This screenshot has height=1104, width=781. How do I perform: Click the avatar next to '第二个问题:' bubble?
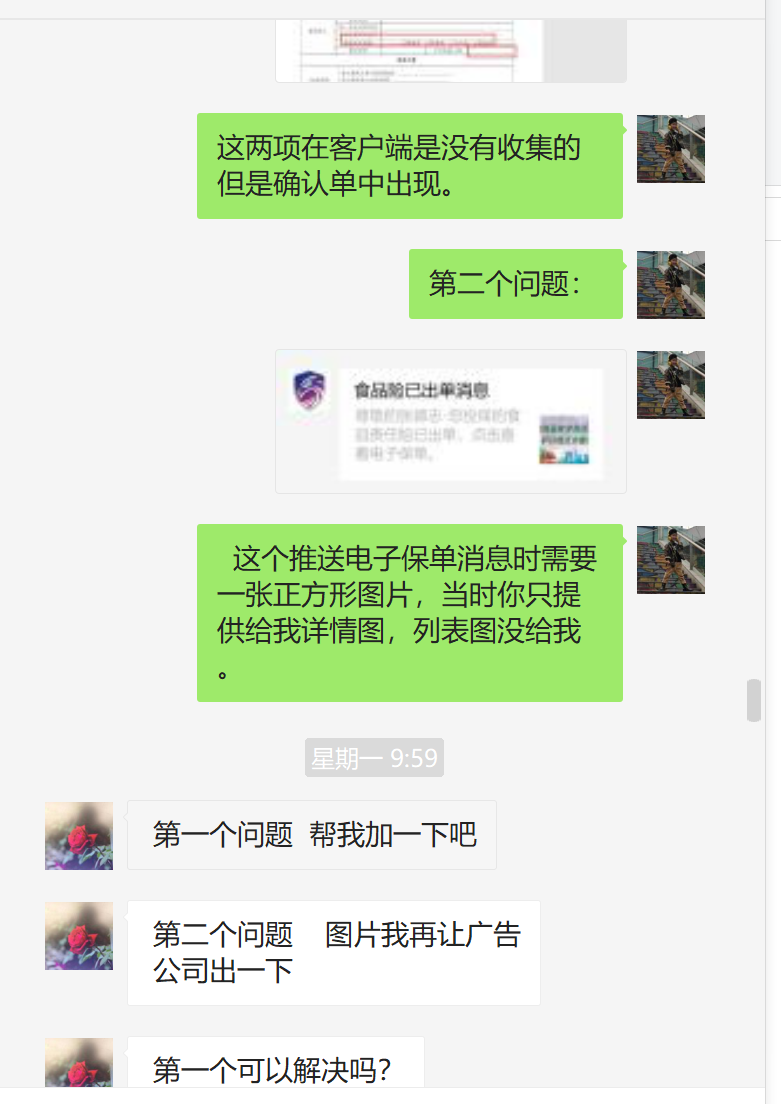670,285
